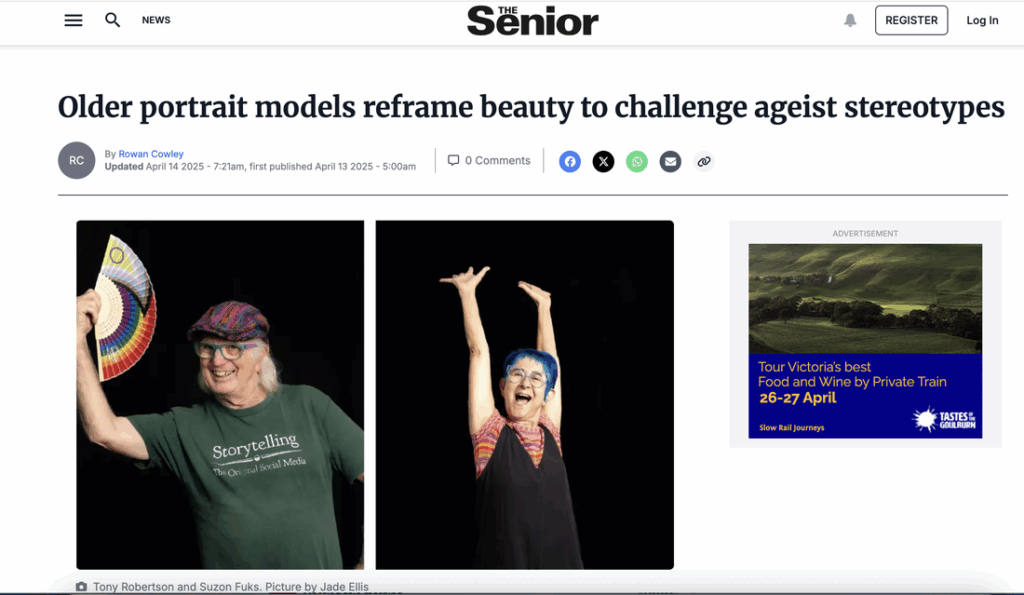
Task: Open photo of woman with blue hair
Action: 524,394
